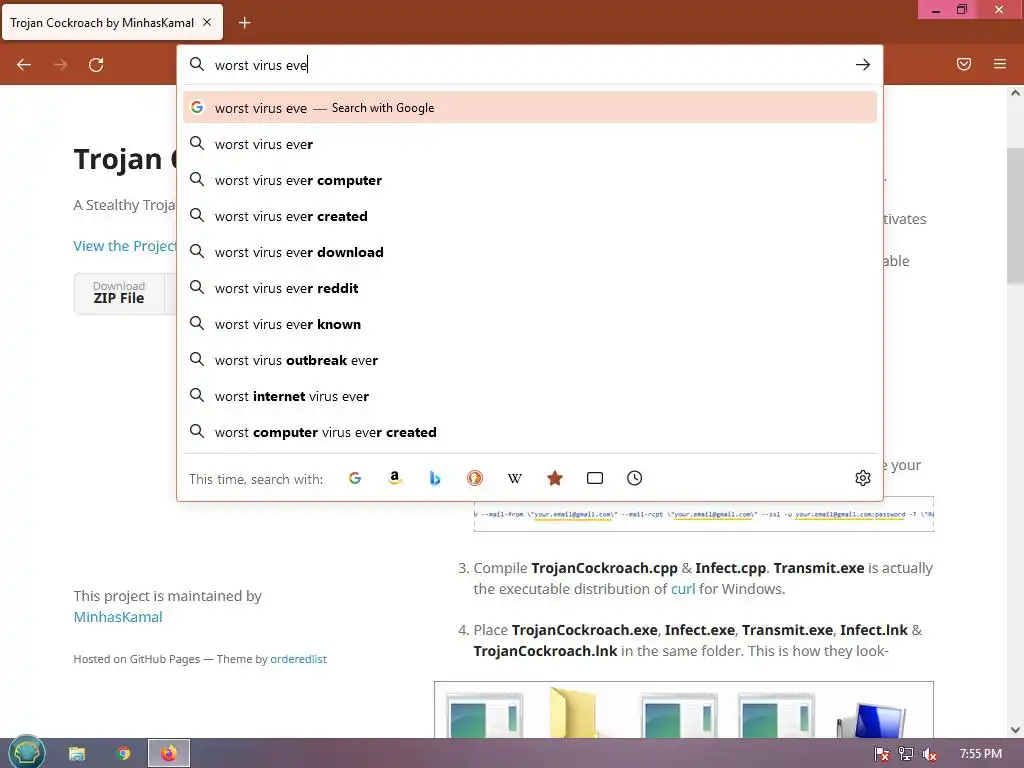Select suggestion 'worst virus ever created'
Image resolution: width=1024 pixels, height=768 pixels.
530,216
